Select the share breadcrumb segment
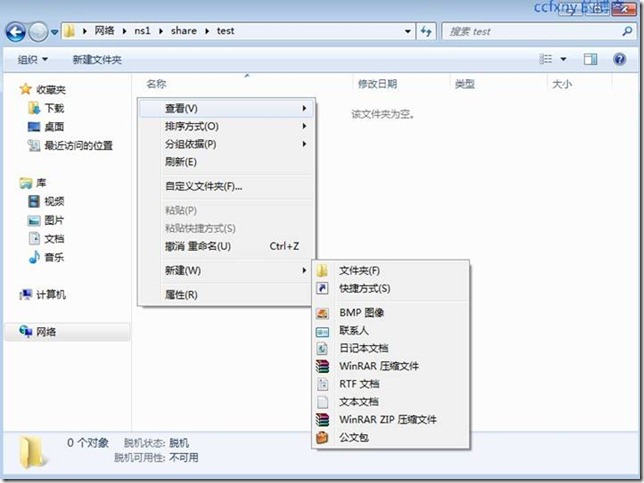Viewport: 644px width, 483px height. click(184, 31)
